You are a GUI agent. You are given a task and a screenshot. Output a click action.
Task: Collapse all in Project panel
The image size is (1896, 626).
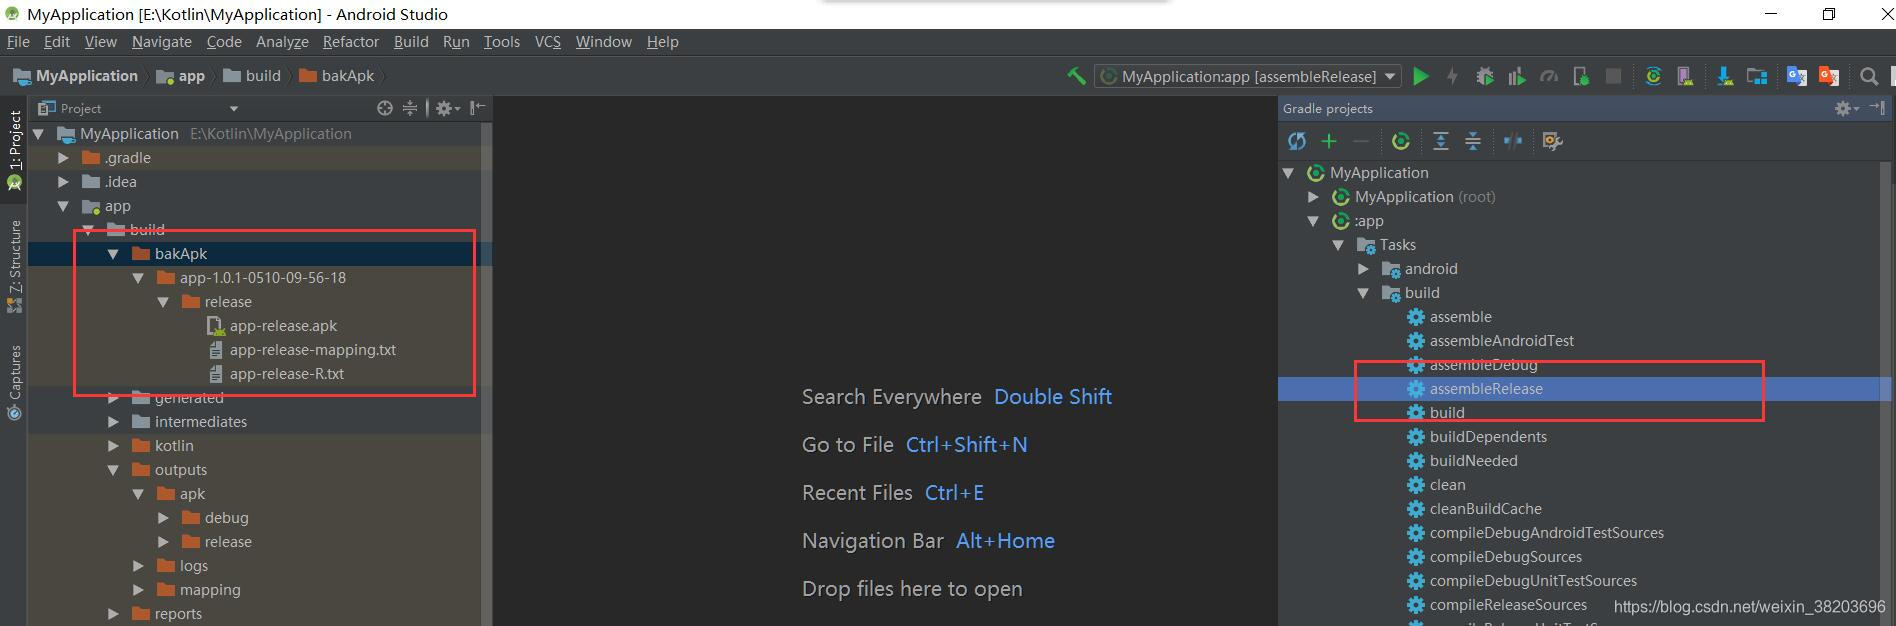tap(410, 108)
